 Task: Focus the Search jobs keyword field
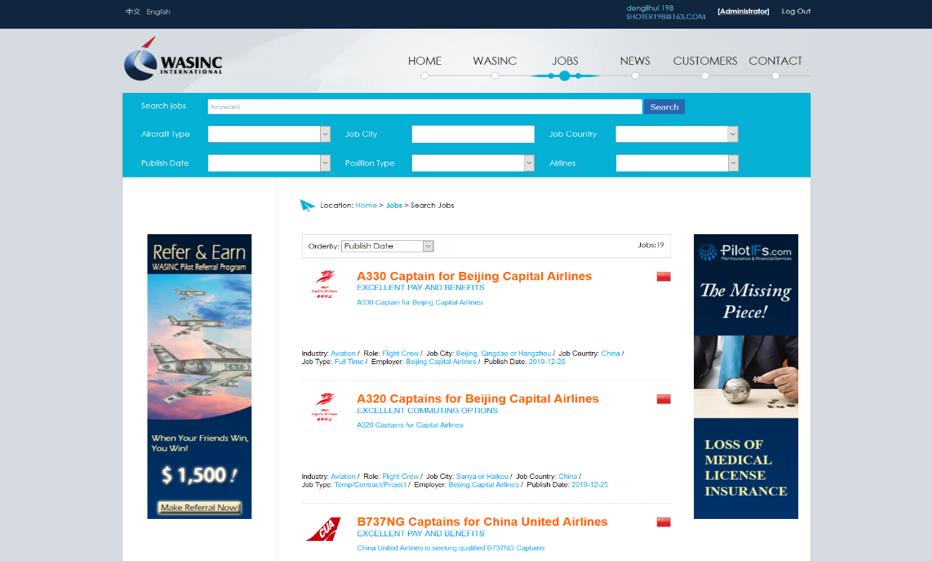(x=424, y=107)
